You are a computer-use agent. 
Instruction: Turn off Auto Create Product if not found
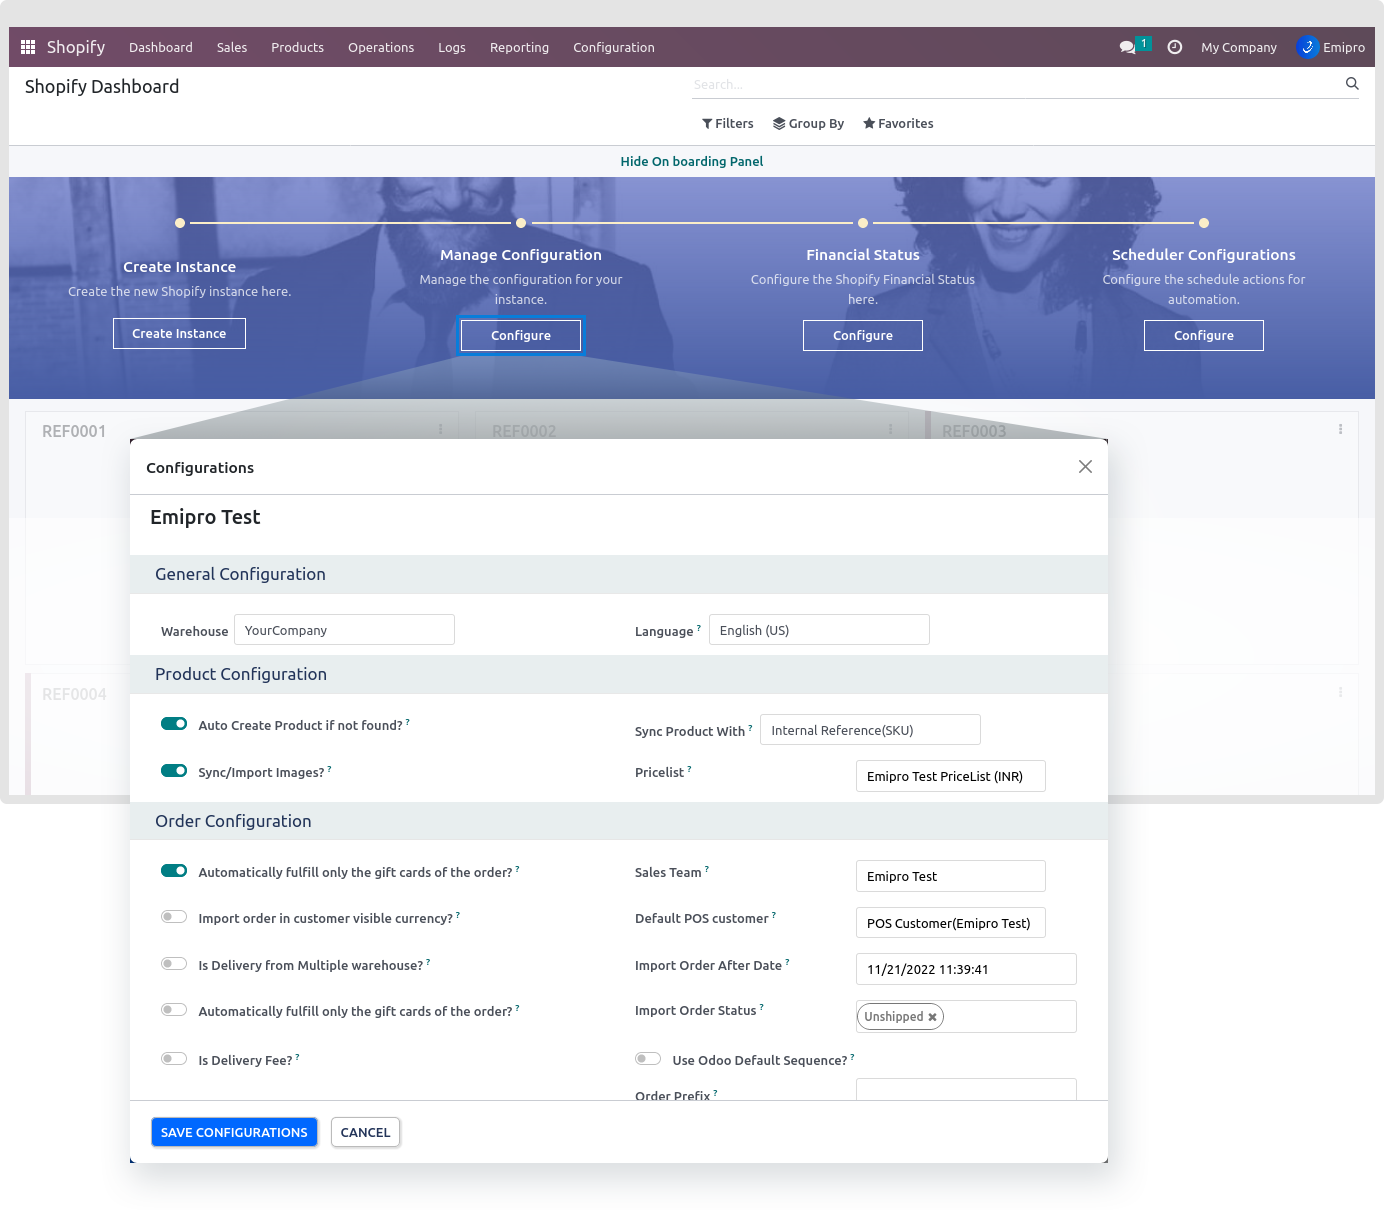pos(174,724)
